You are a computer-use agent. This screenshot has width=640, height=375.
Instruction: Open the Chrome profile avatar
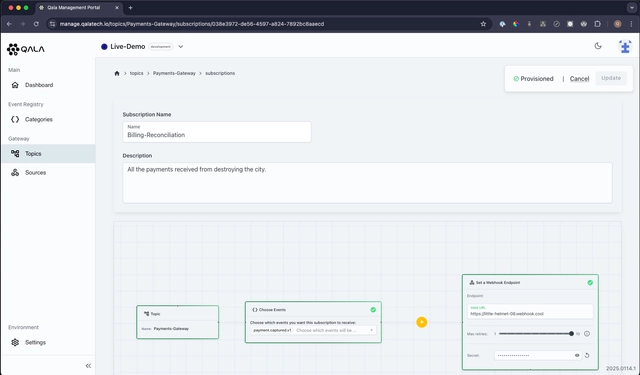618,24
